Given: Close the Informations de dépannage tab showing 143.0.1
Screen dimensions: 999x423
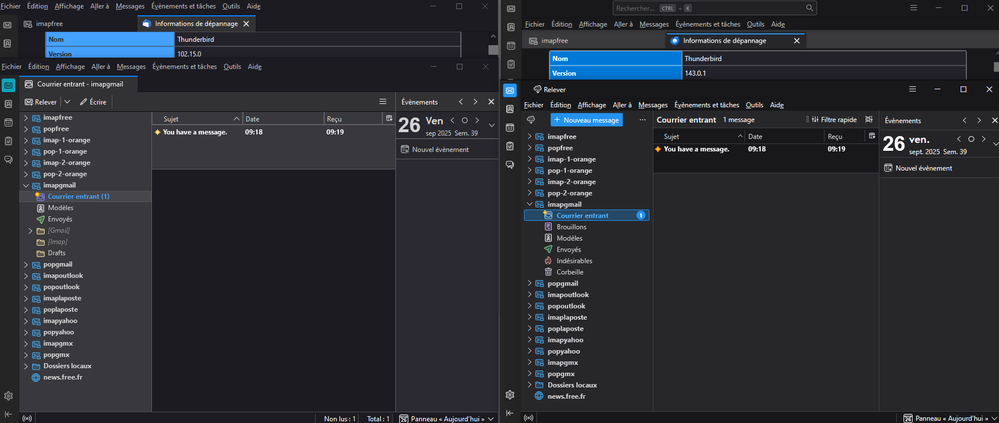Looking at the screenshot, I should coord(797,41).
